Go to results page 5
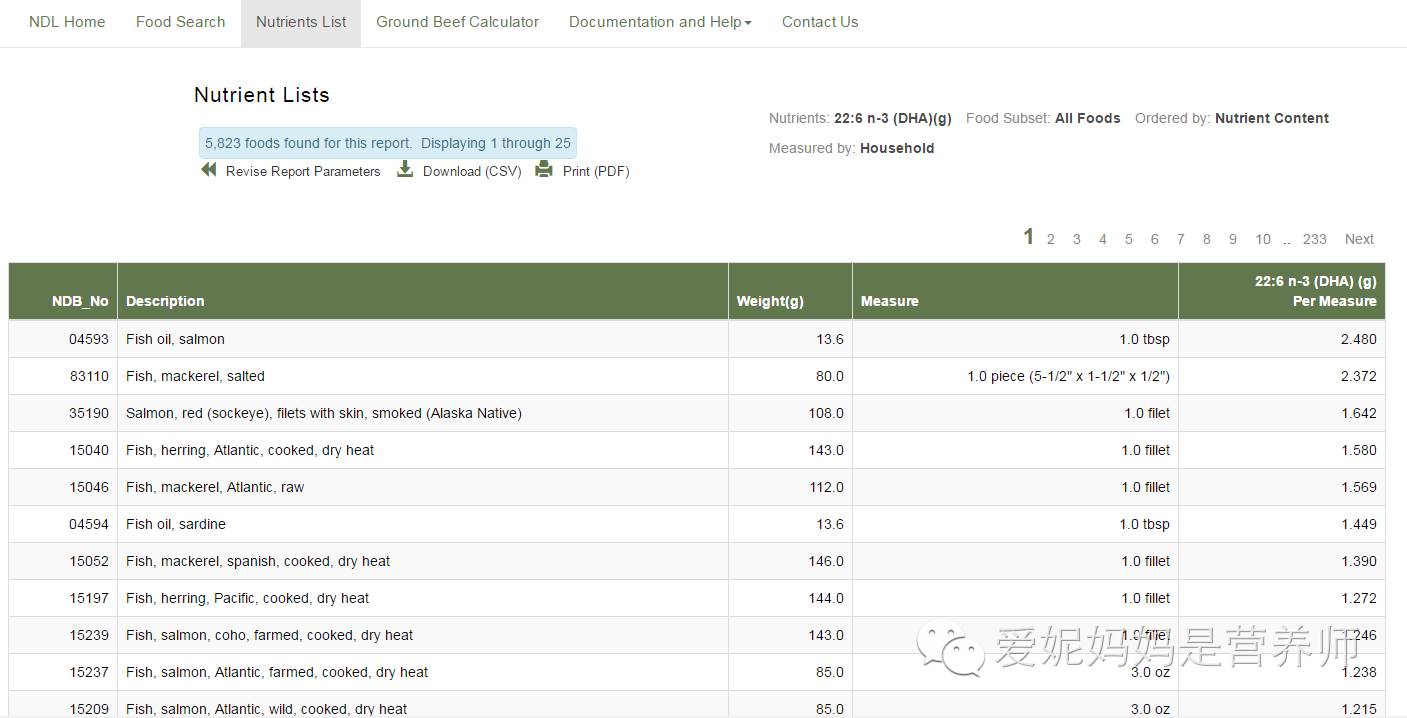Image resolution: width=1407 pixels, height=718 pixels. pyautogui.click(x=1129, y=239)
